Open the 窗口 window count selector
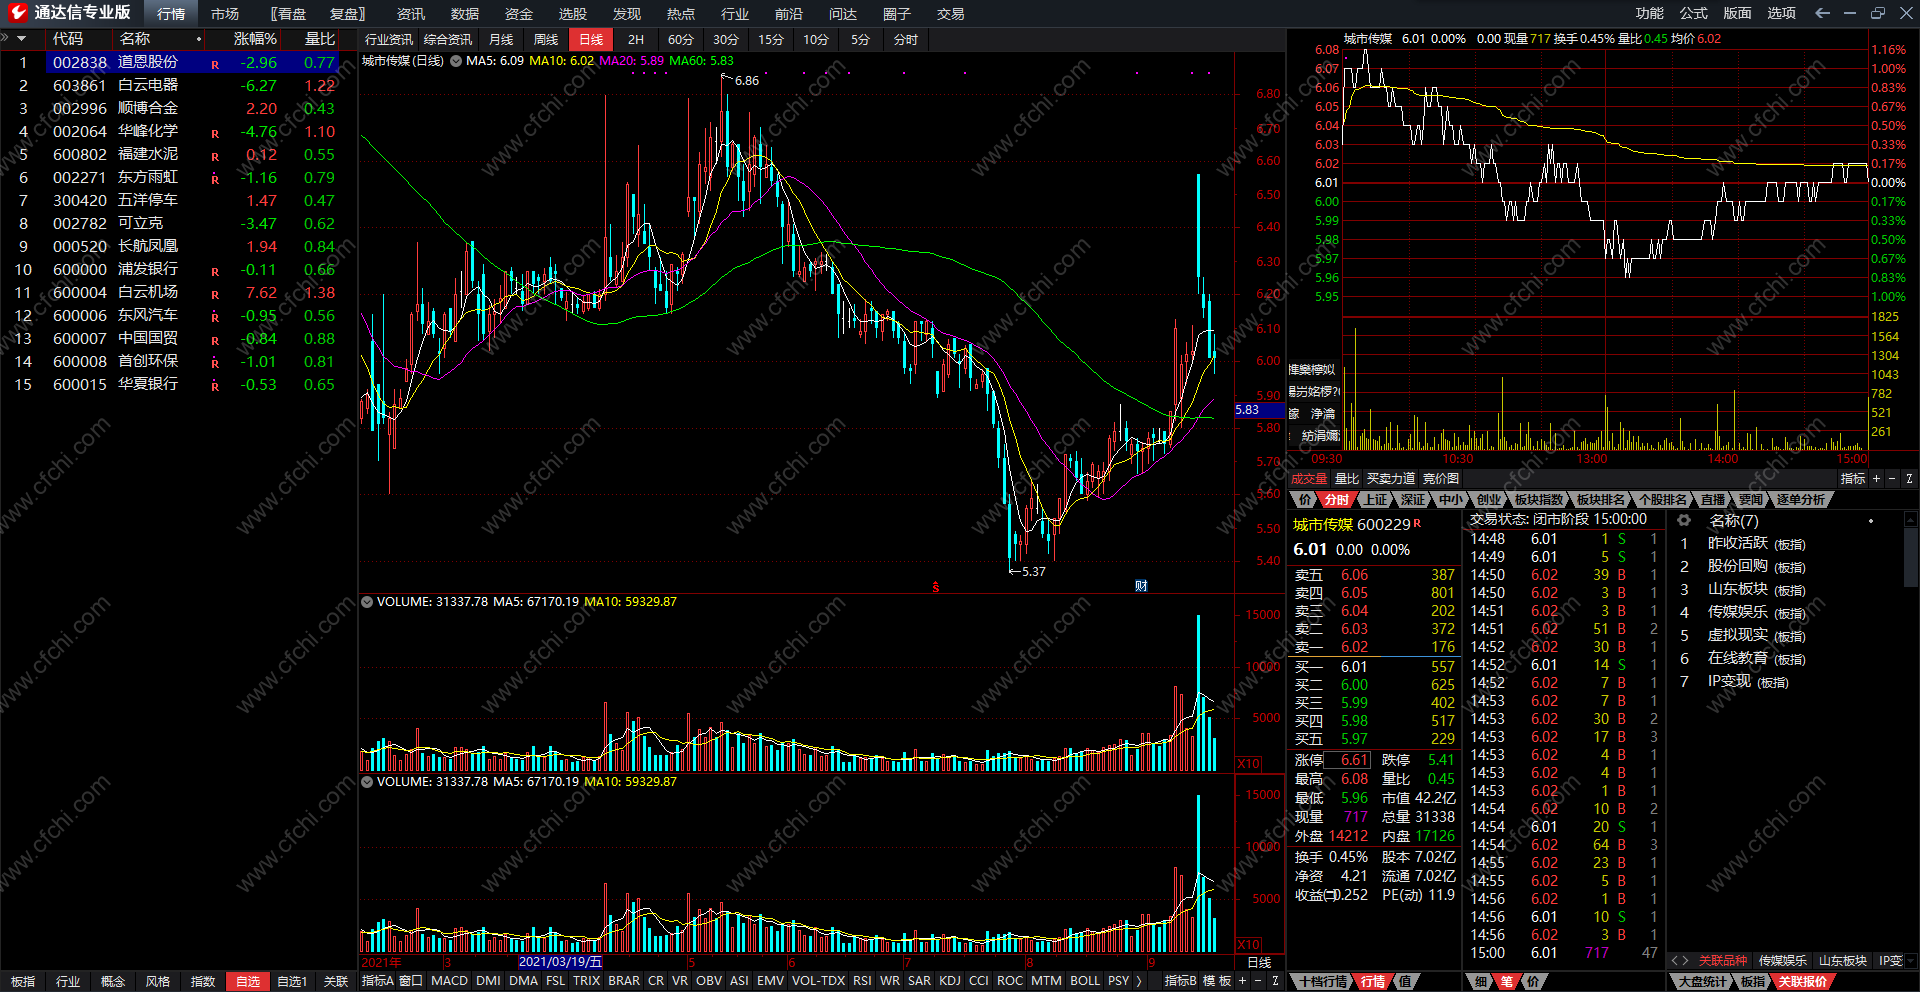Image resolution: width=1920 pixels, height=992 pixels. (x=411, y=981)
